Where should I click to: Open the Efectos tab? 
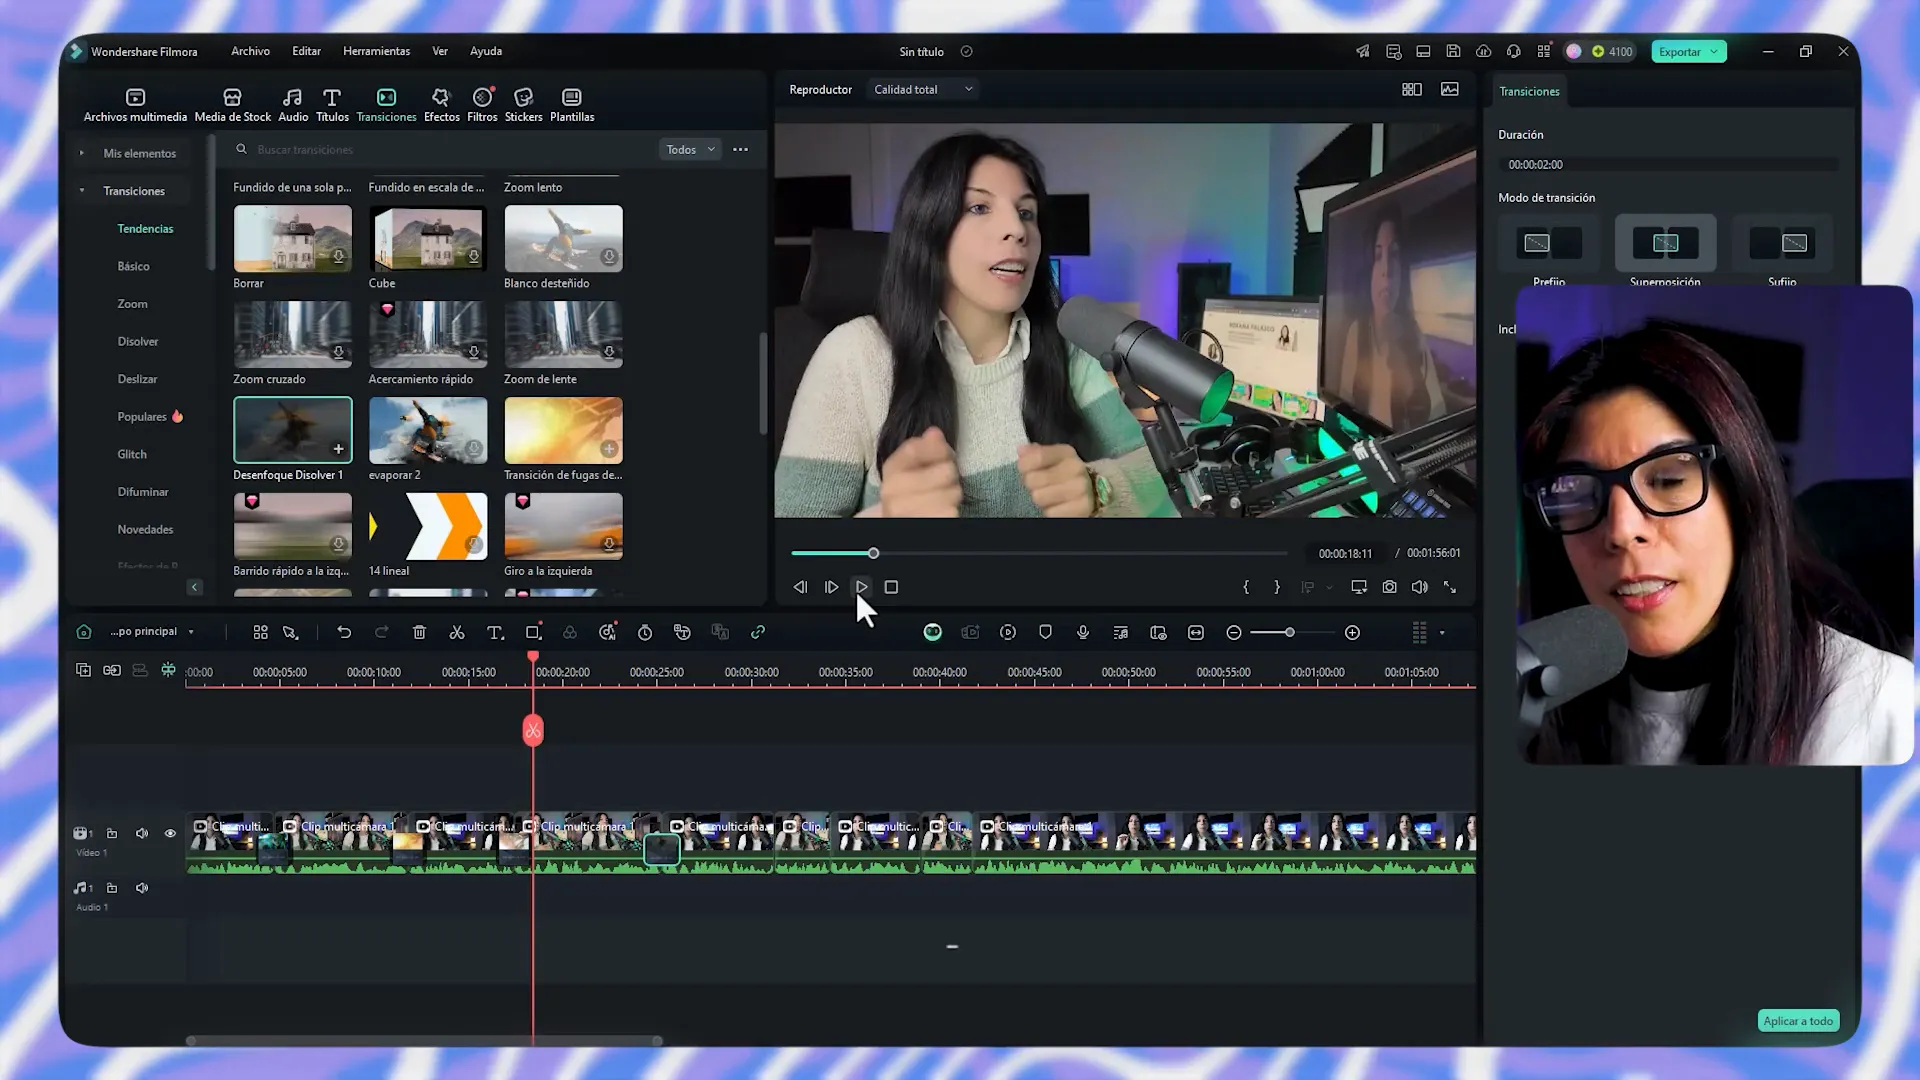(441, 105)
